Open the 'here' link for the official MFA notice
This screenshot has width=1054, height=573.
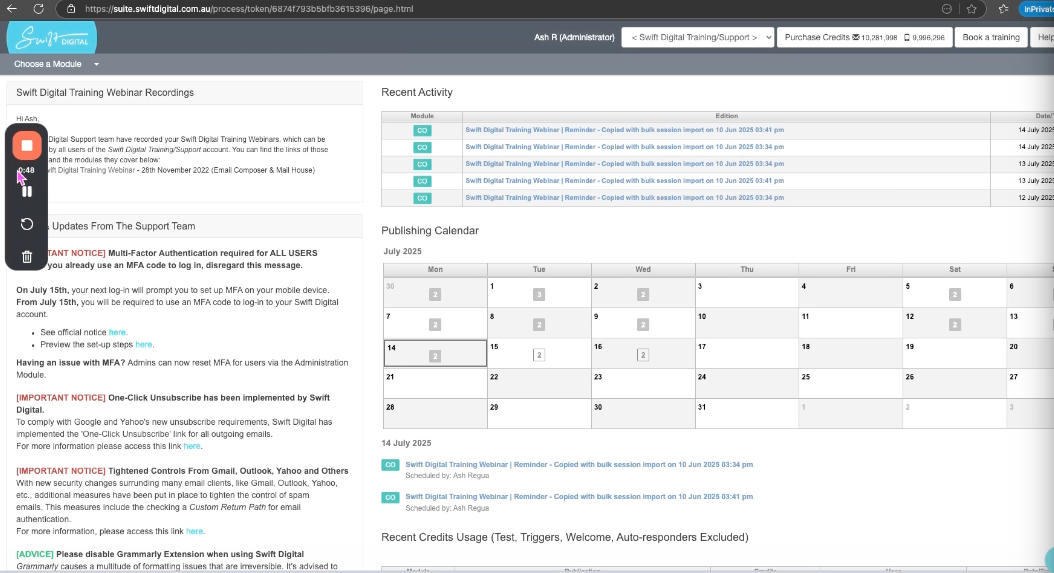pyautogui.click(x=117, y=332)
